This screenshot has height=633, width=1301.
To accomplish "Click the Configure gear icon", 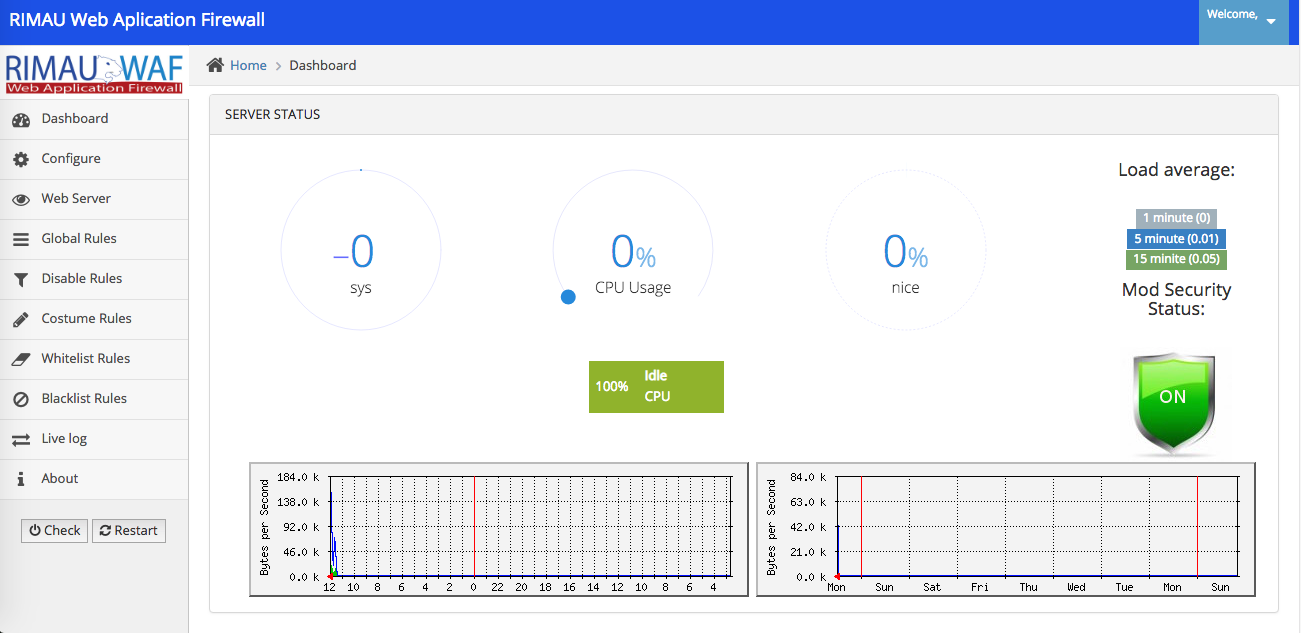I will (x=21, y=160).
